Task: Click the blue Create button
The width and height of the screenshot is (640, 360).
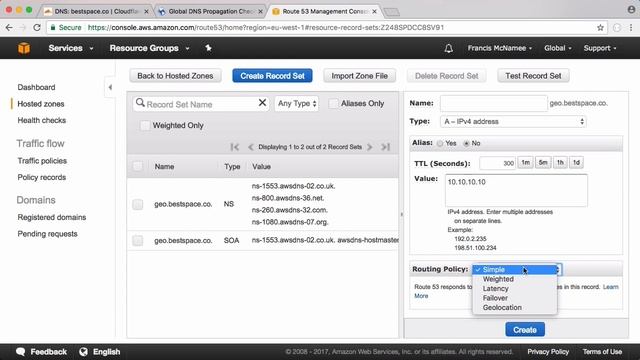Action: [525, 330]
